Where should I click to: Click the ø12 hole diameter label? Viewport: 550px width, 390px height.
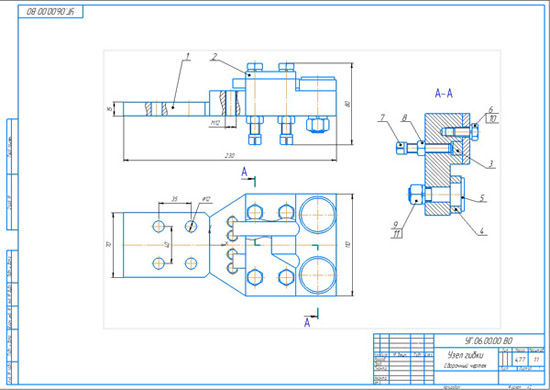point(207,199)
